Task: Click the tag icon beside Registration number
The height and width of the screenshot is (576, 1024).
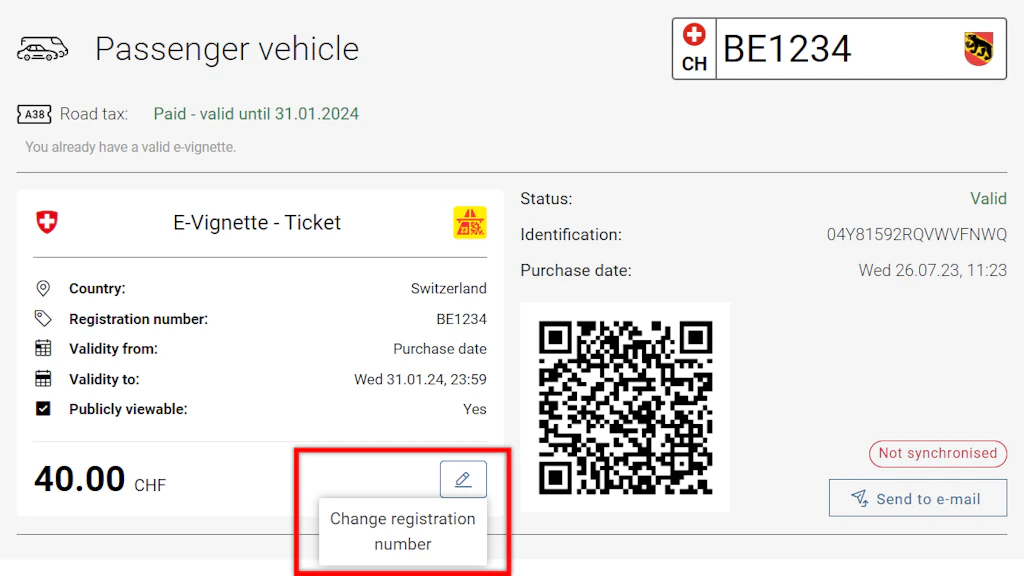Action: coord(42,319)
